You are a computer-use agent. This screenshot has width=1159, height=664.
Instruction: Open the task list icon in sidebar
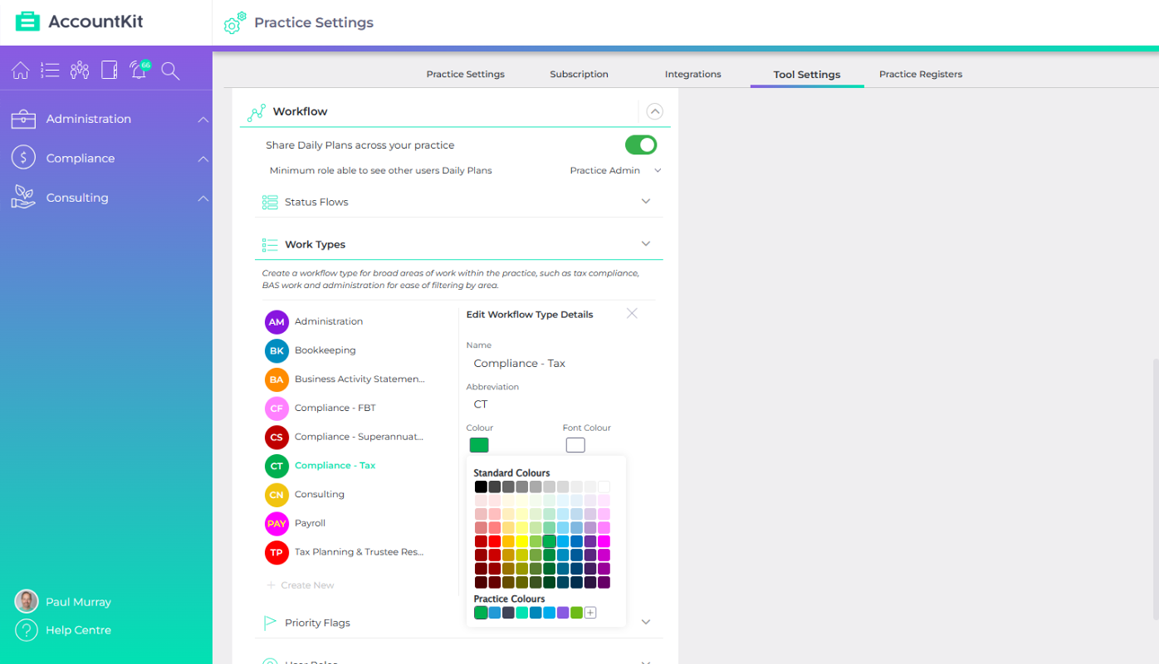[x=50, y=70]
